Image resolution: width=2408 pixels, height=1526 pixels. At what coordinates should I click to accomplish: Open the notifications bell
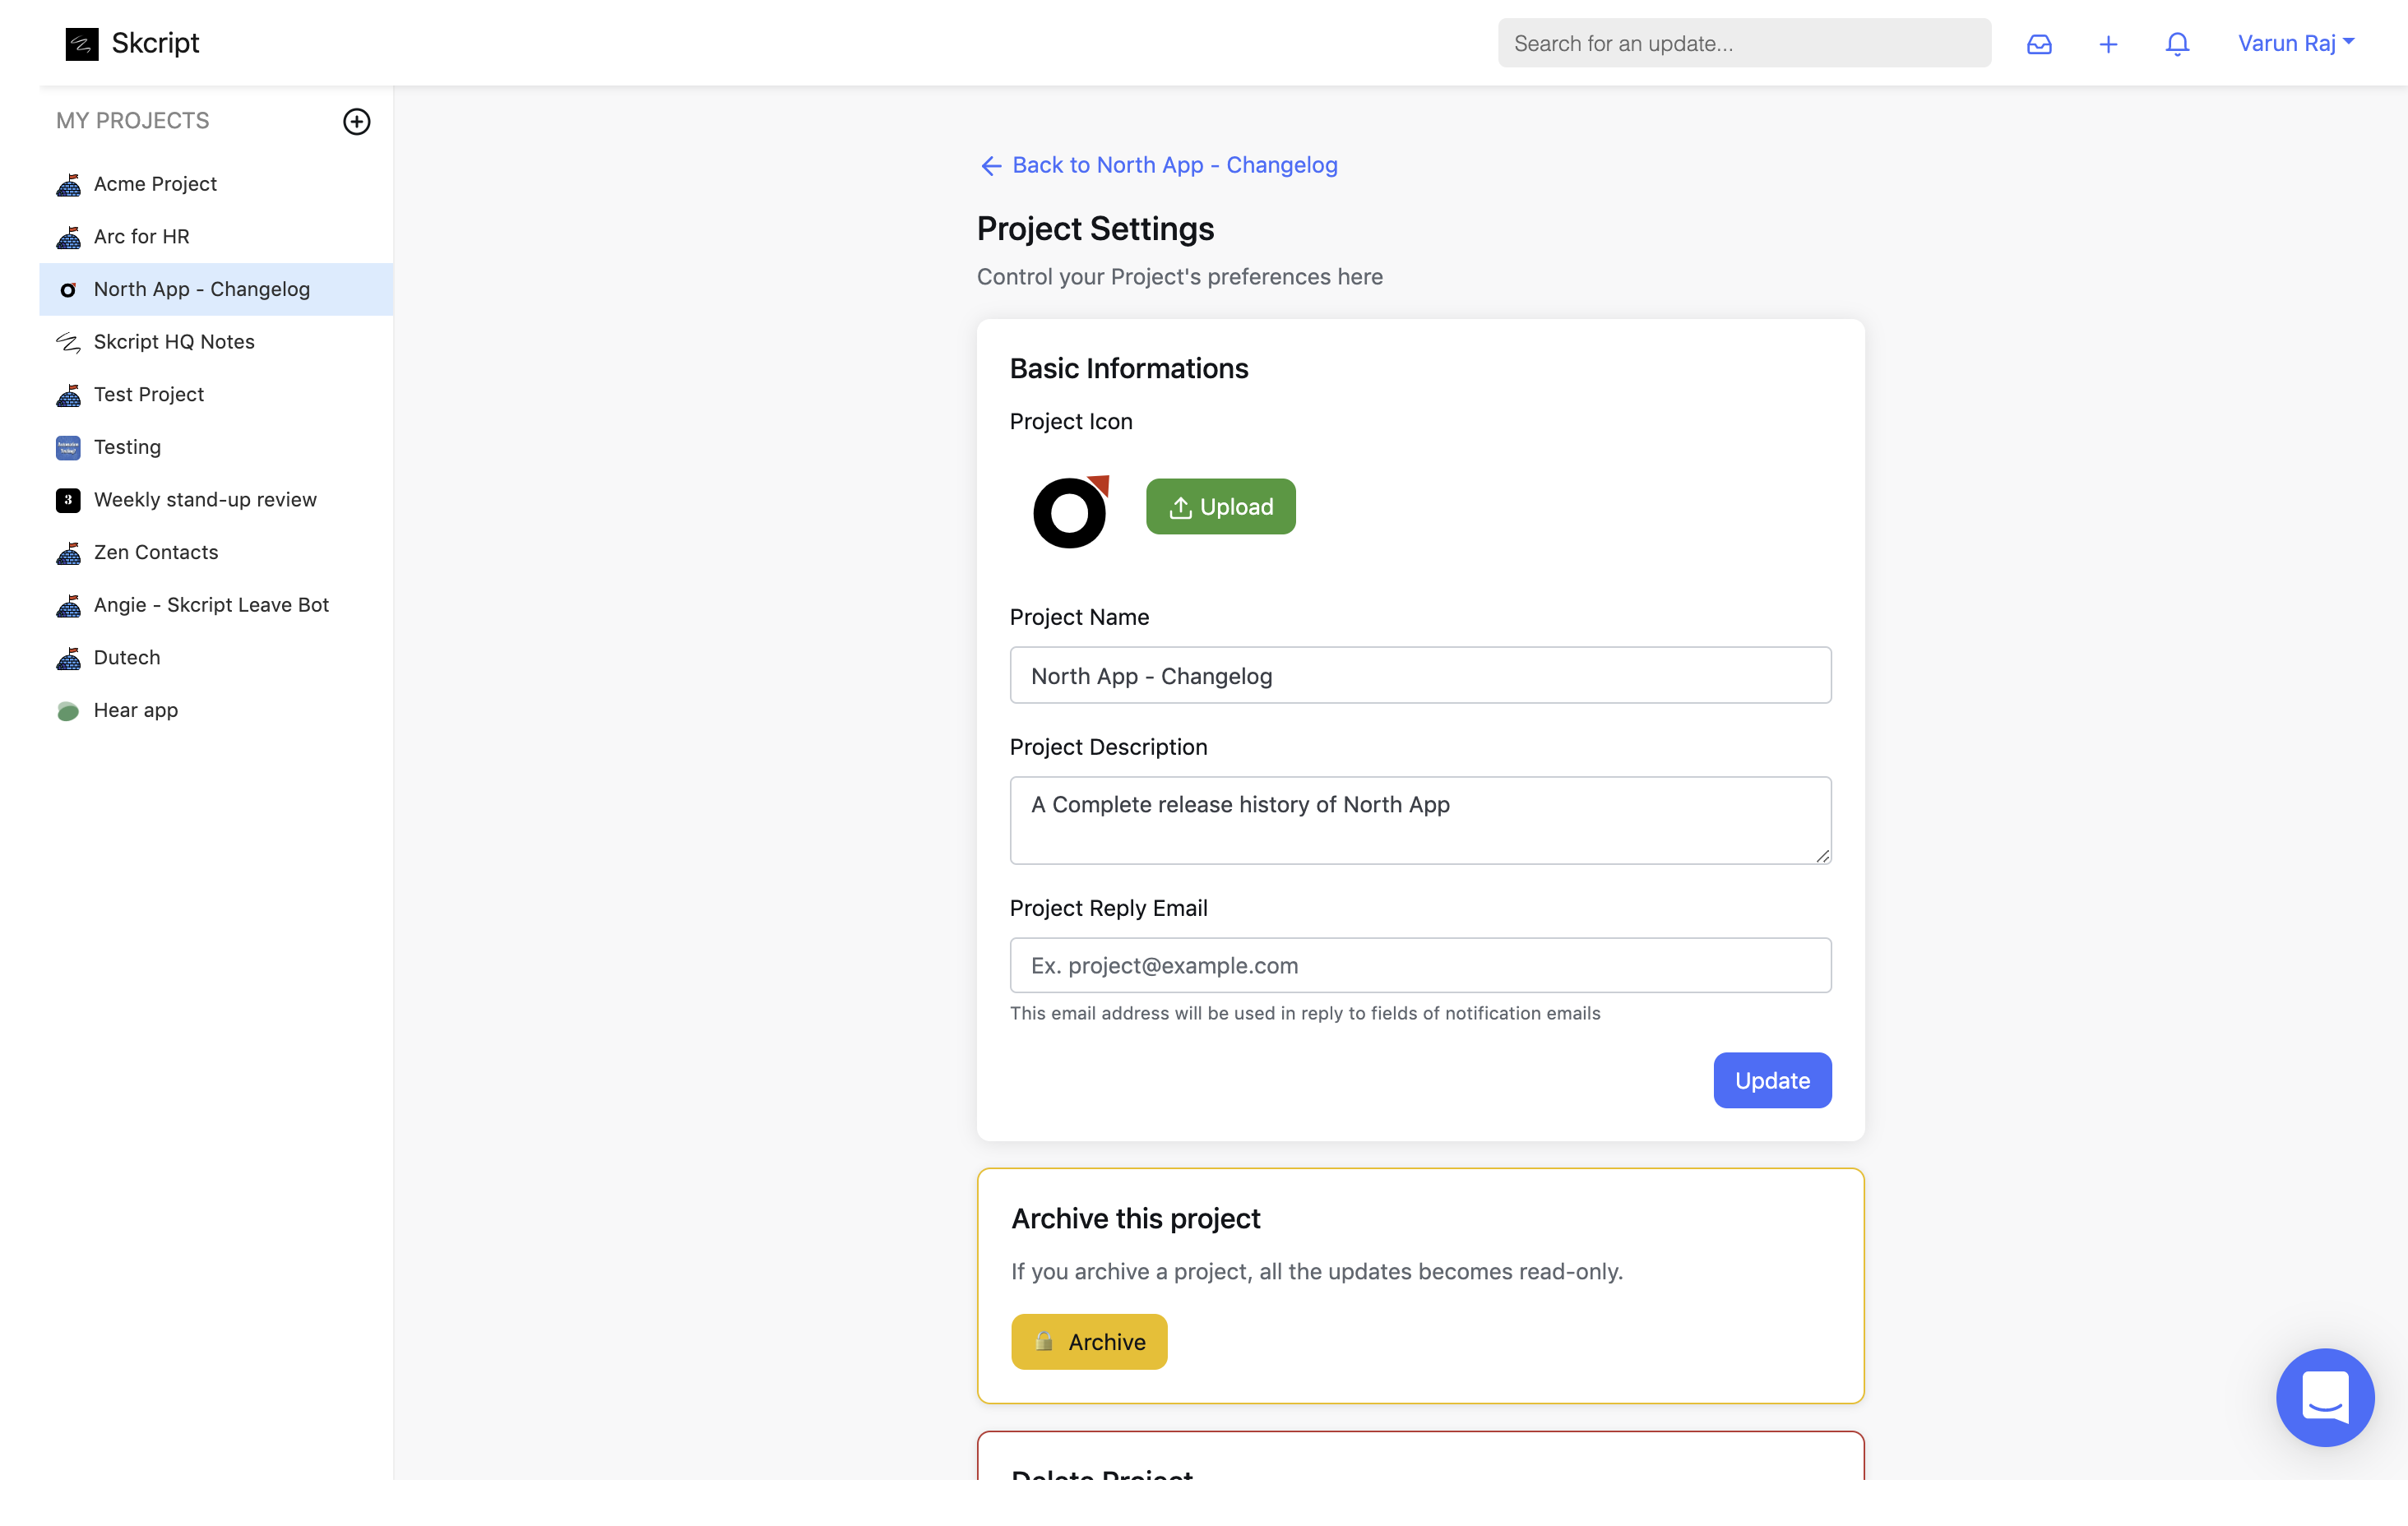(2177, 44)
